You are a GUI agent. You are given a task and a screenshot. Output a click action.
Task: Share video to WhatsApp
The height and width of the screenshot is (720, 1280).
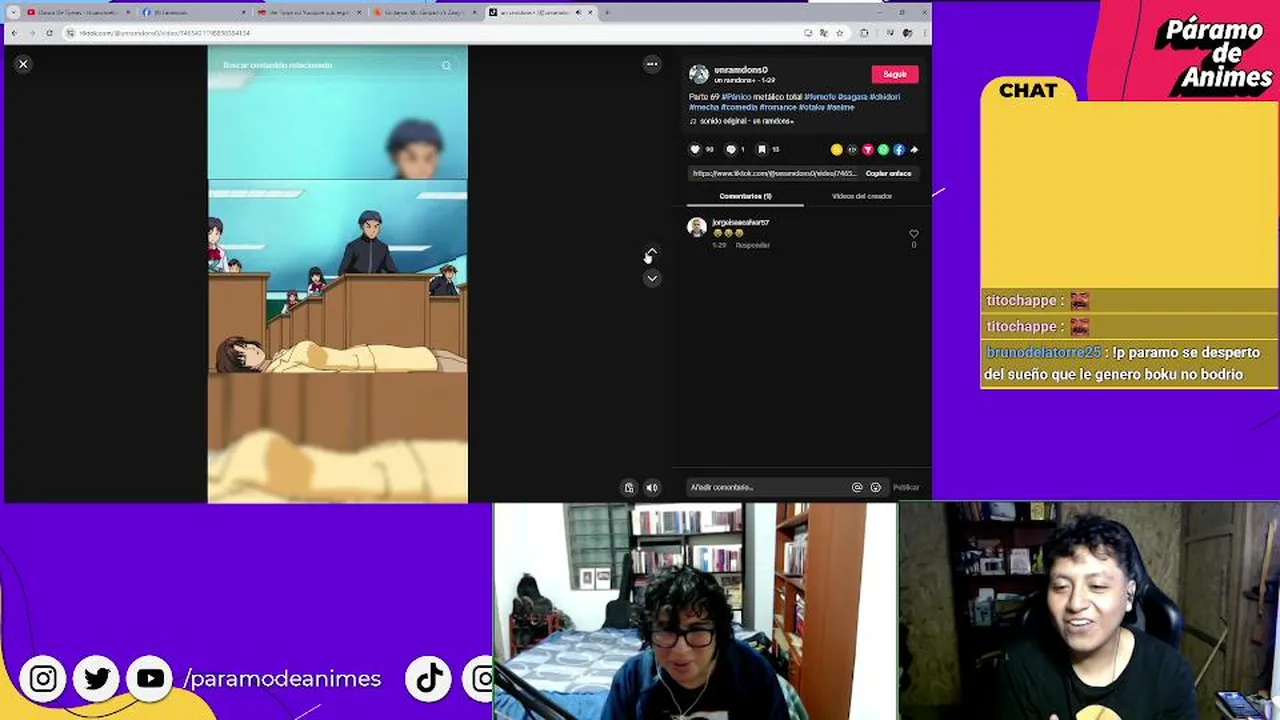883,150
